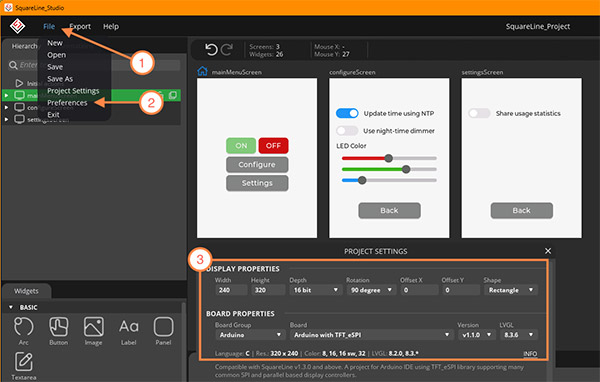Open the Depth 16 bit dropdown

[315, 290]
